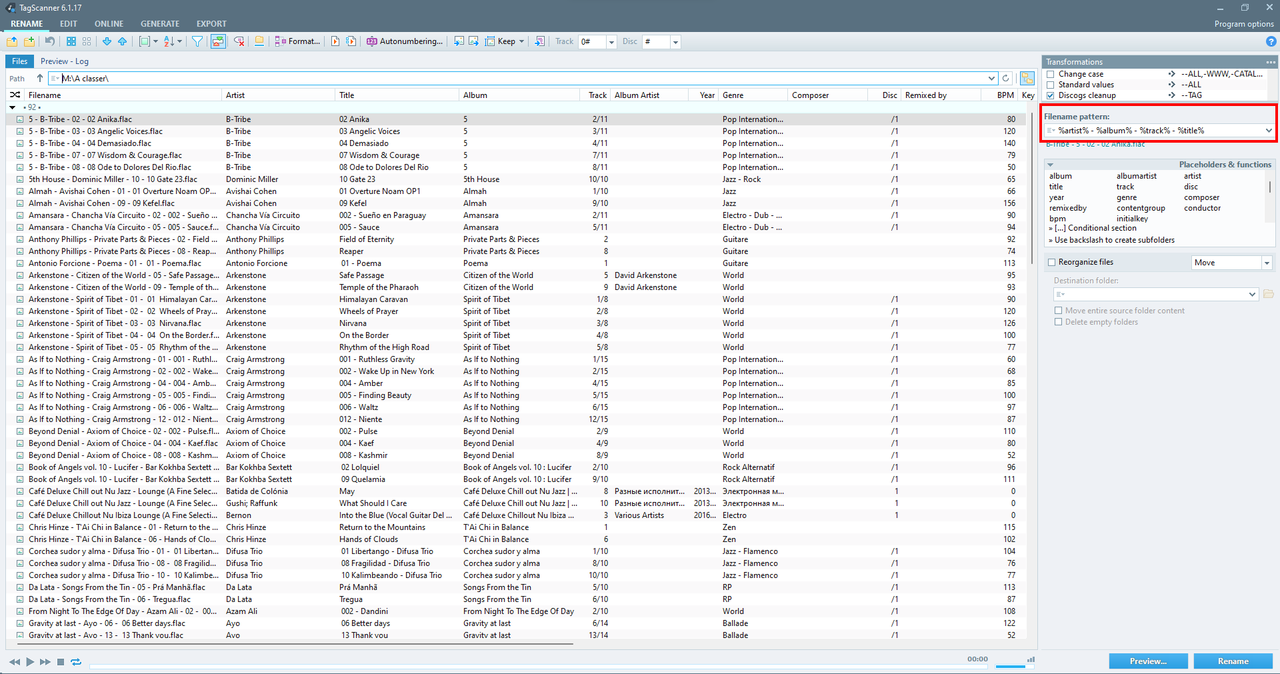Click the Placeholders list scrollbar

(1272, 186)
